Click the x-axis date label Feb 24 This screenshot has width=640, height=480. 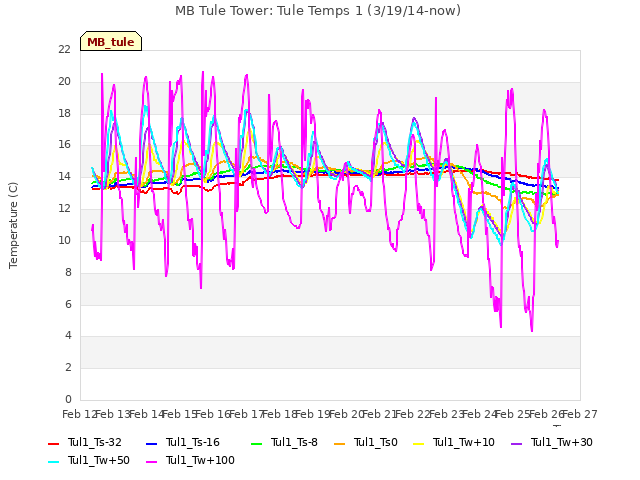coord(479,414)
